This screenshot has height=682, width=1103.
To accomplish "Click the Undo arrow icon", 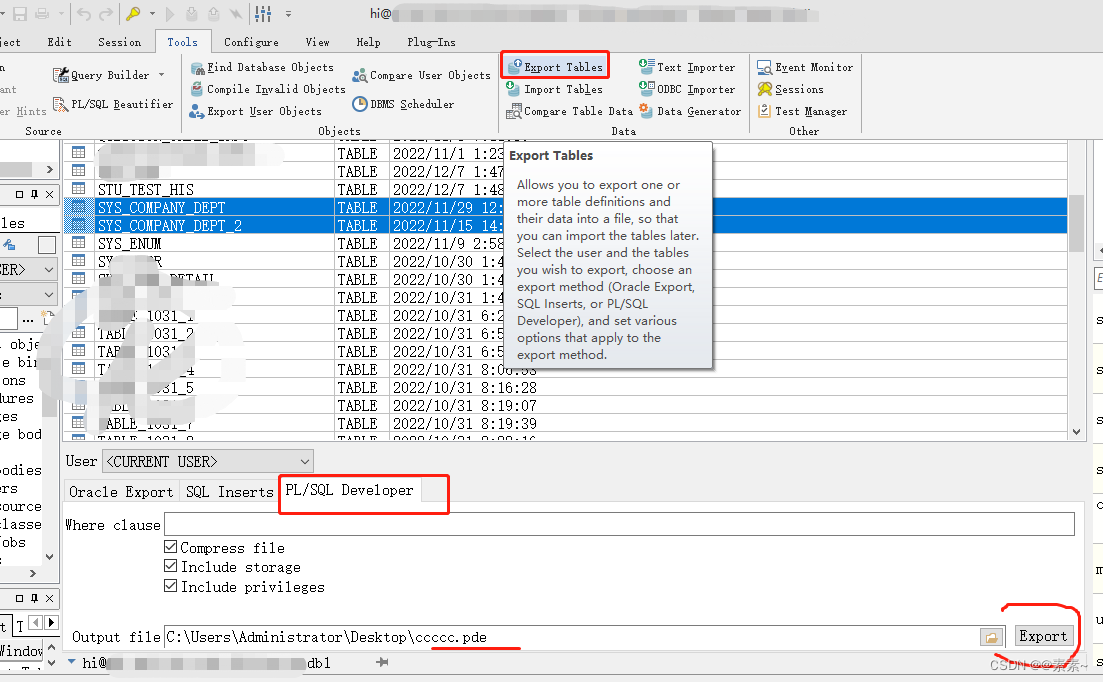I will (x=84, y=13).
